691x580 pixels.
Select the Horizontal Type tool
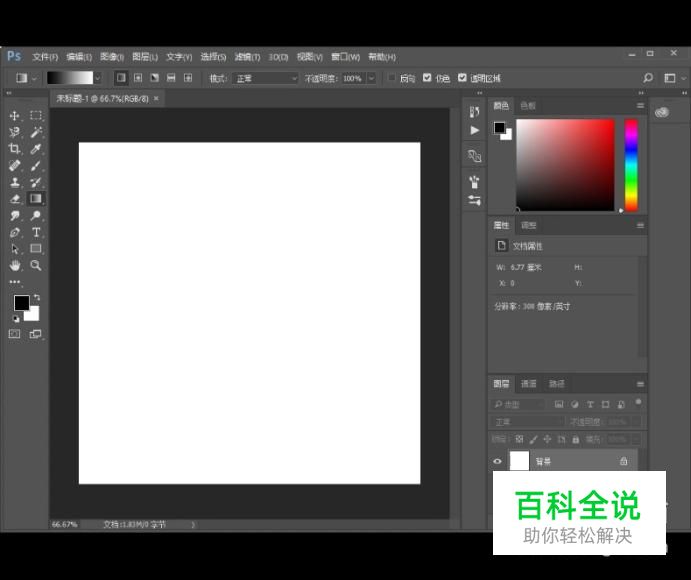[x=36, y=232]
